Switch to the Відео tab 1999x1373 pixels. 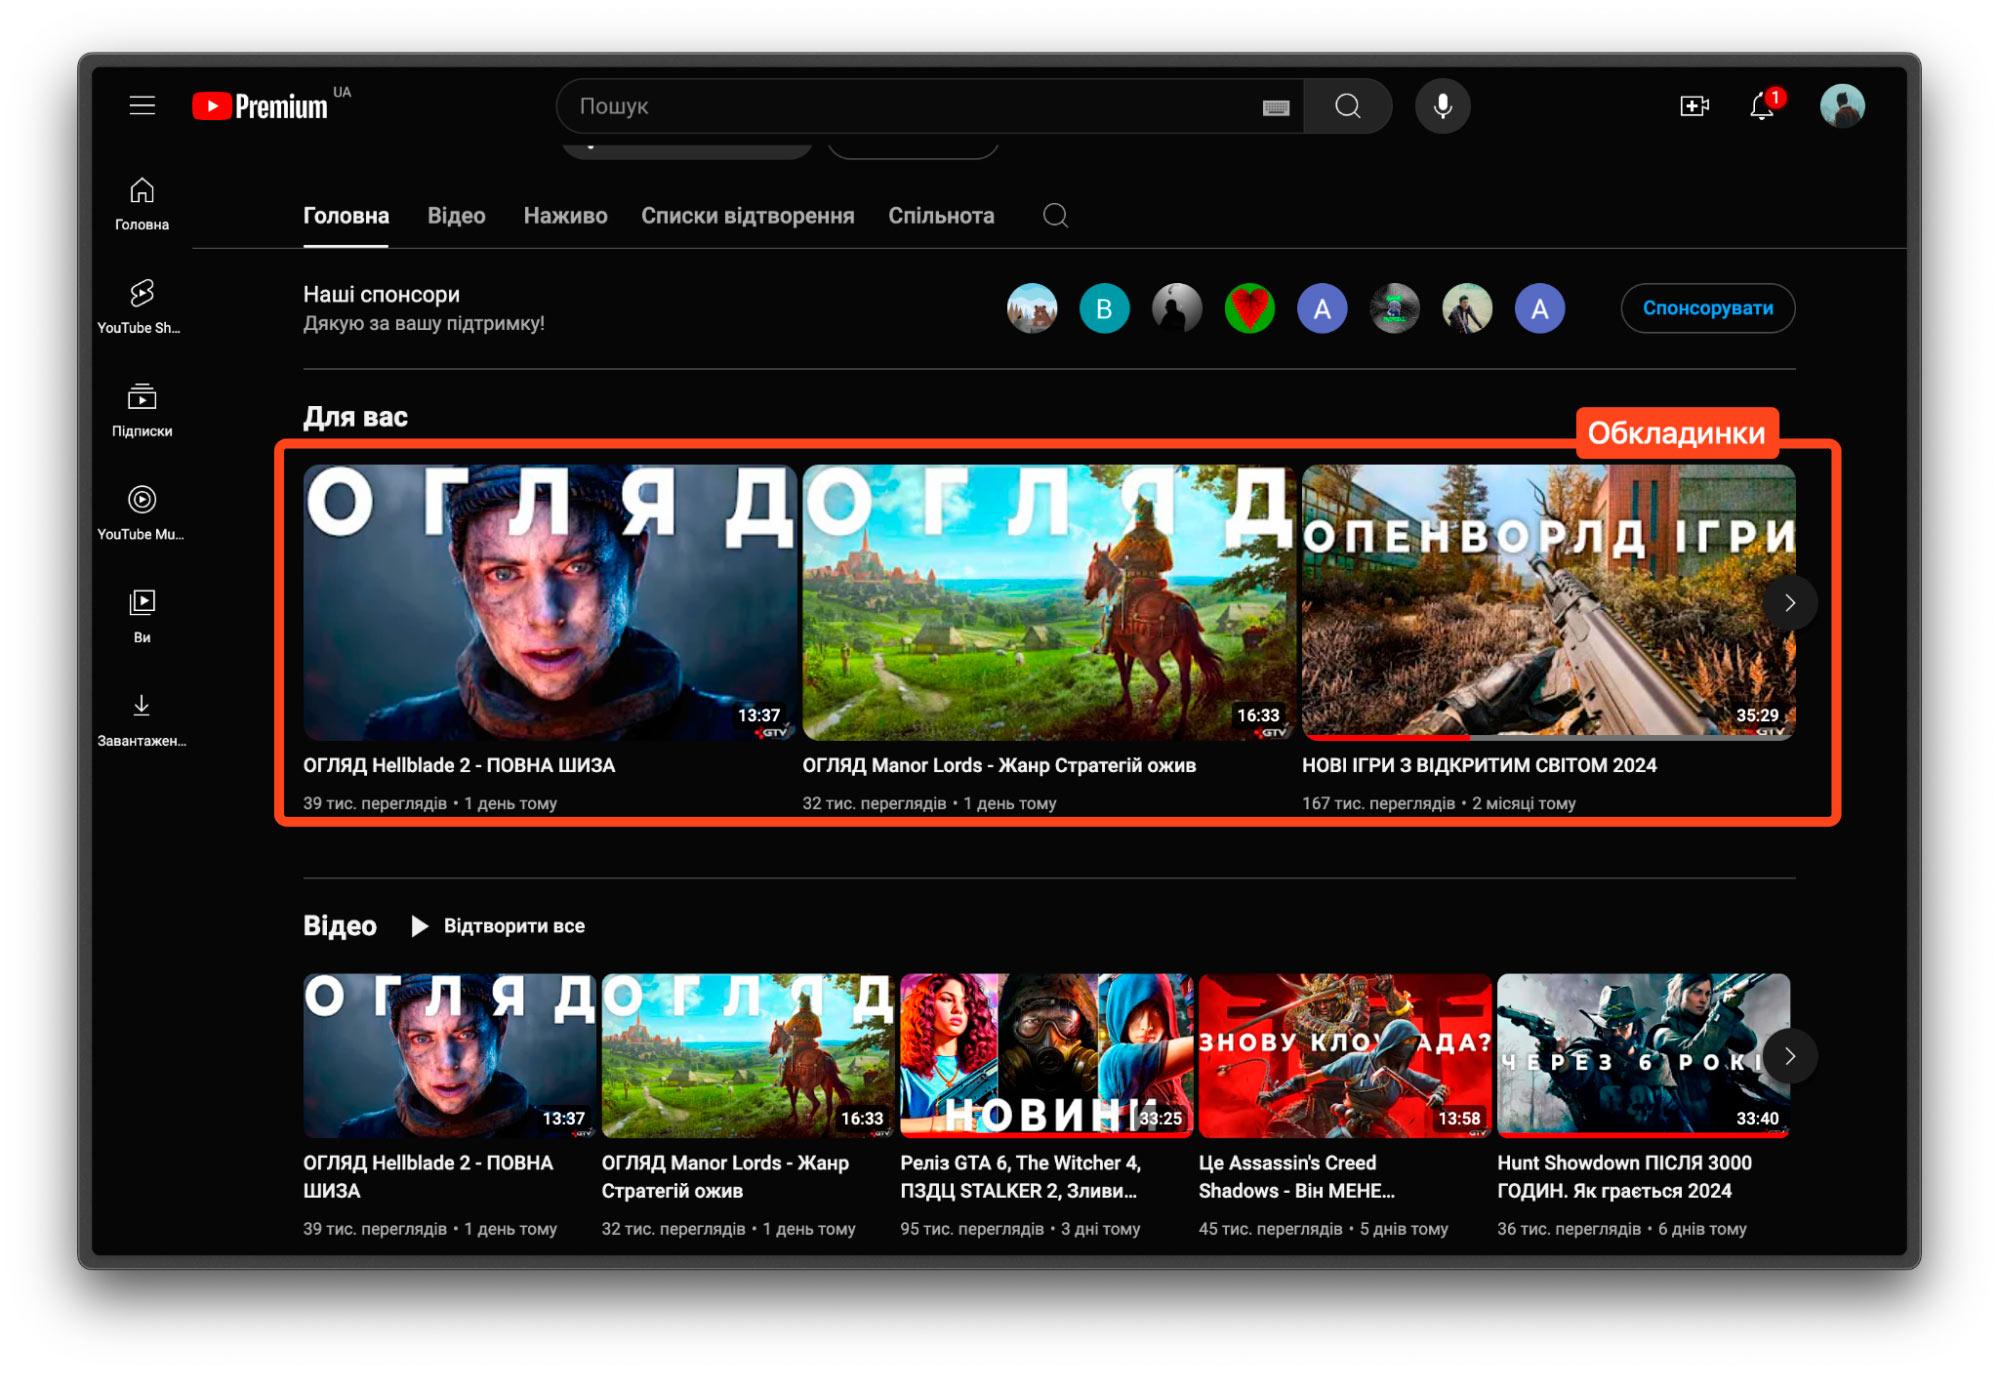pos(456,215)
